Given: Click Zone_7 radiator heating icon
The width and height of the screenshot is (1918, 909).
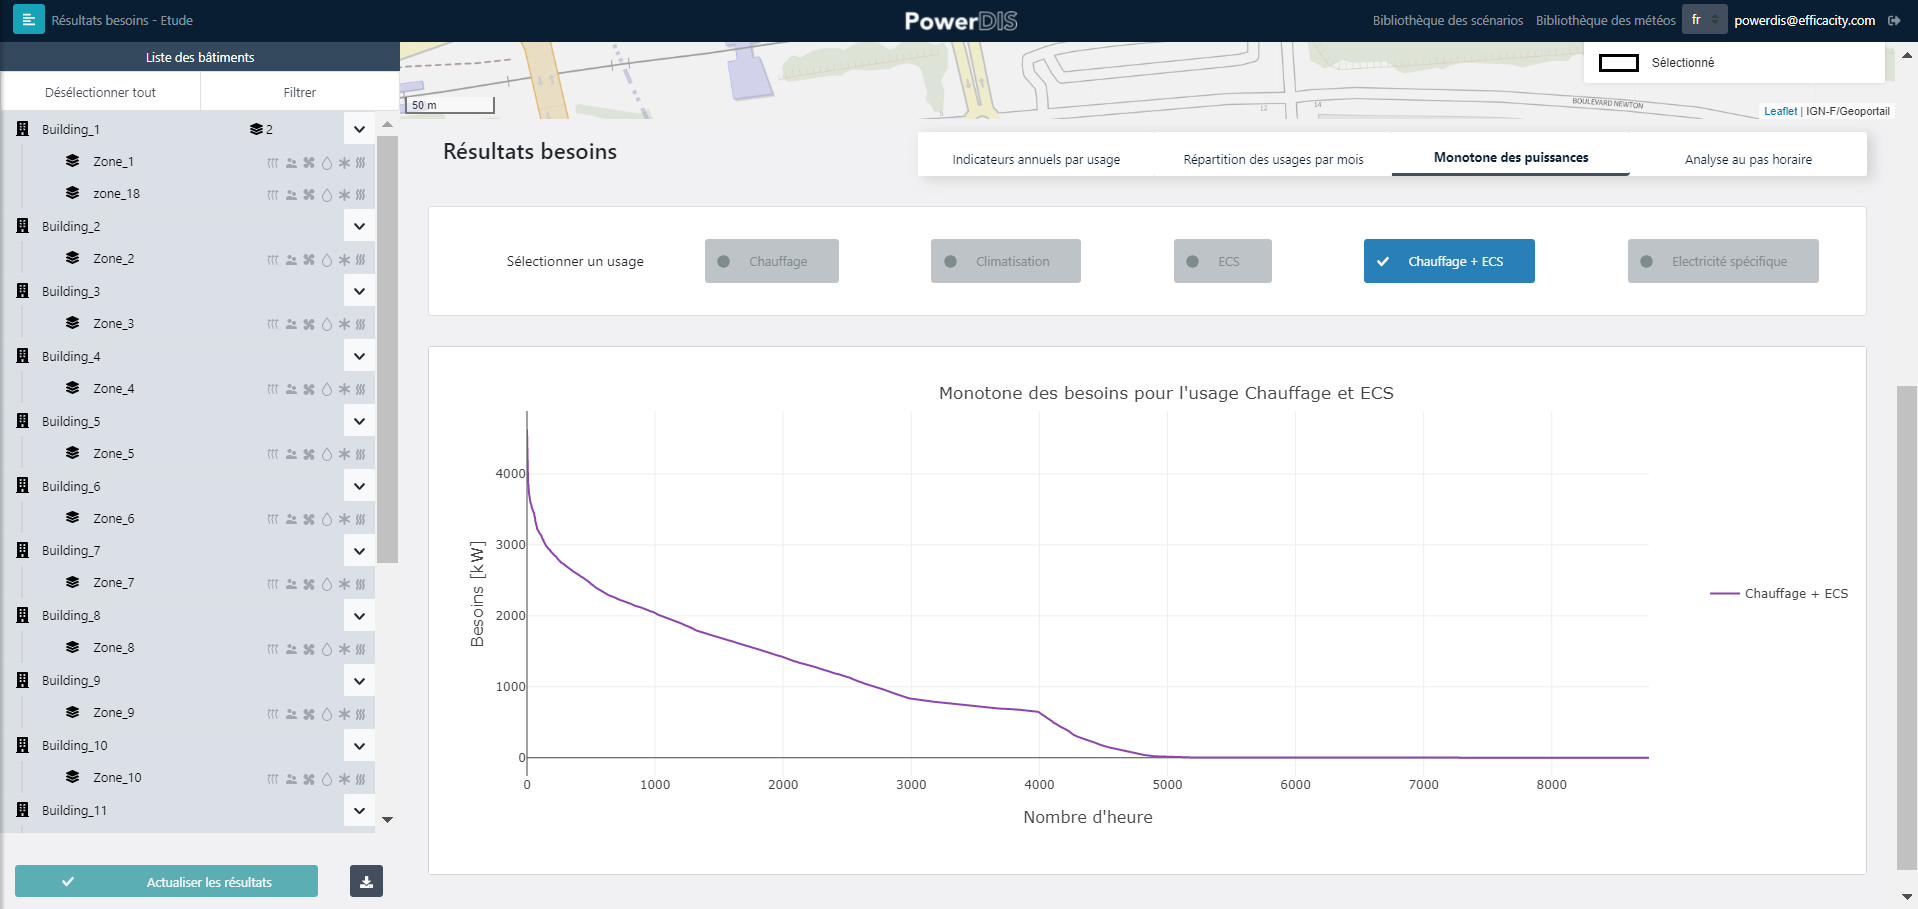Looking at the screenshot, I should coord(272,583).
